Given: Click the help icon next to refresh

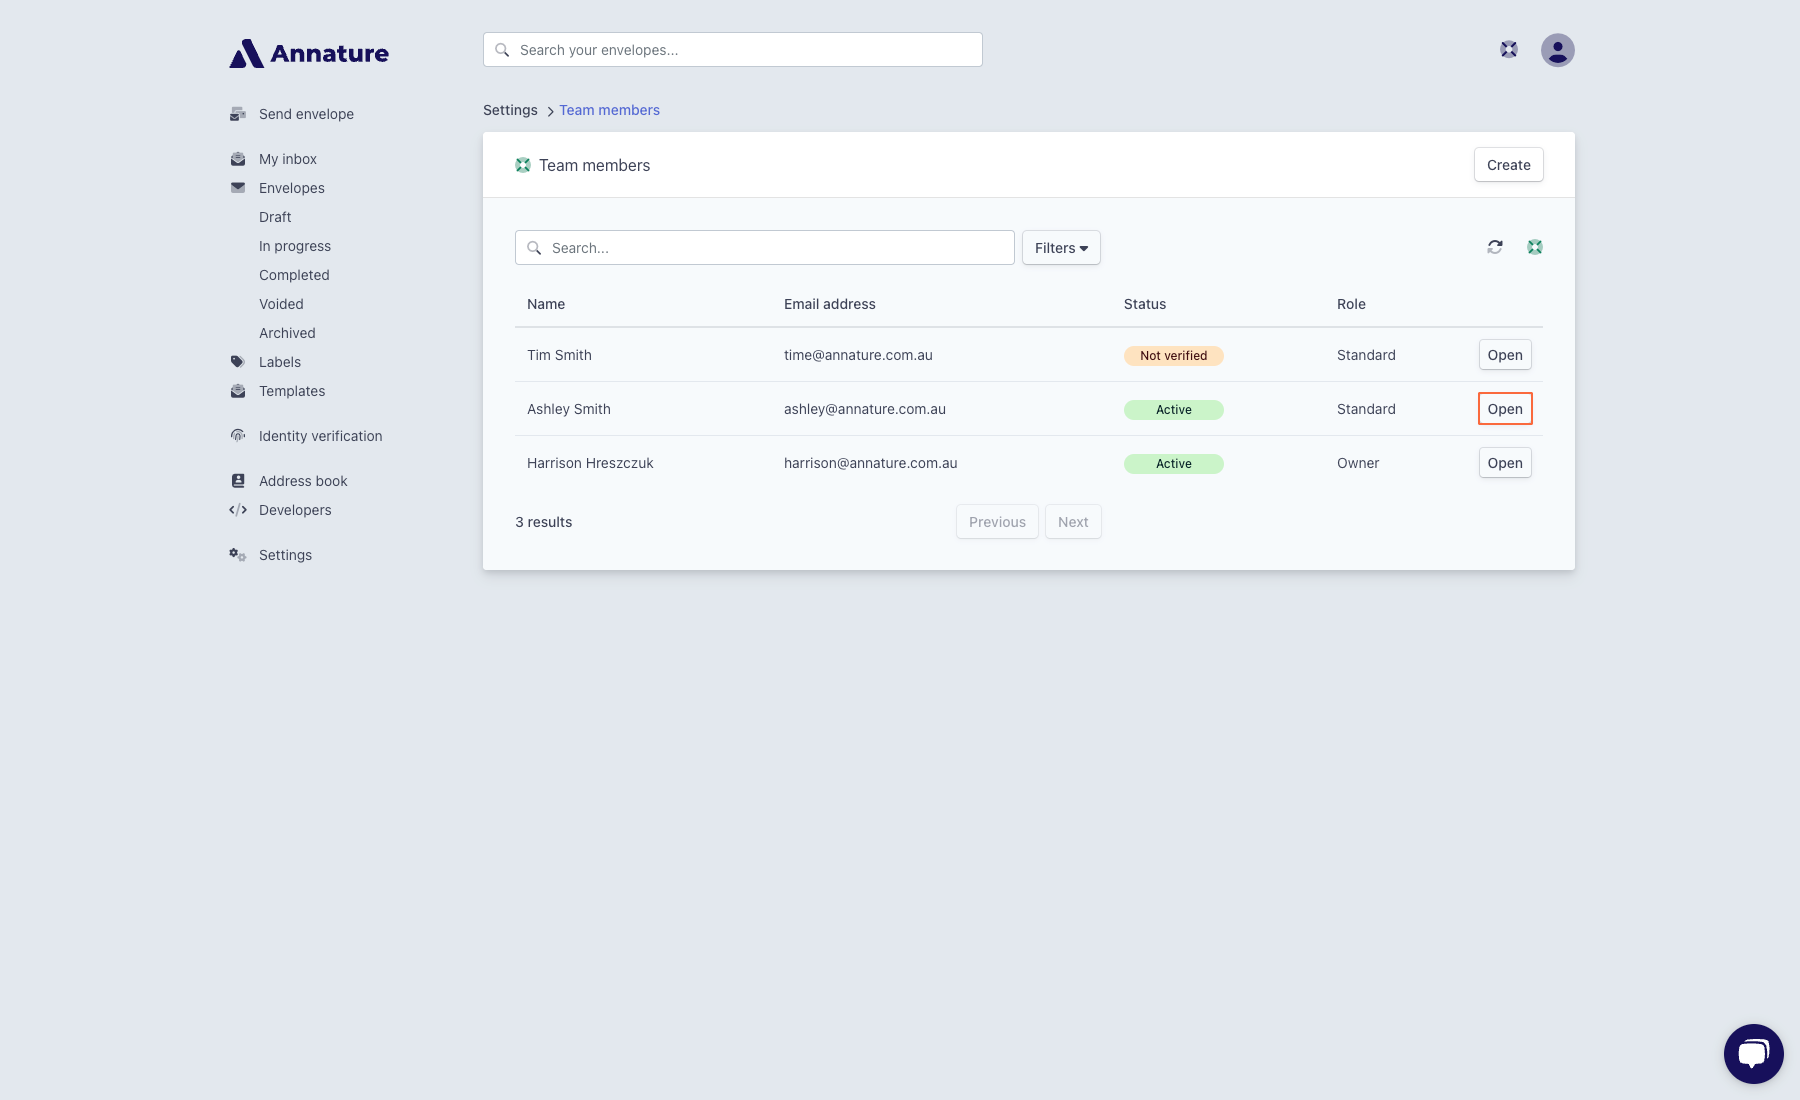Looking at the screenshot, I should (1534, 247).
